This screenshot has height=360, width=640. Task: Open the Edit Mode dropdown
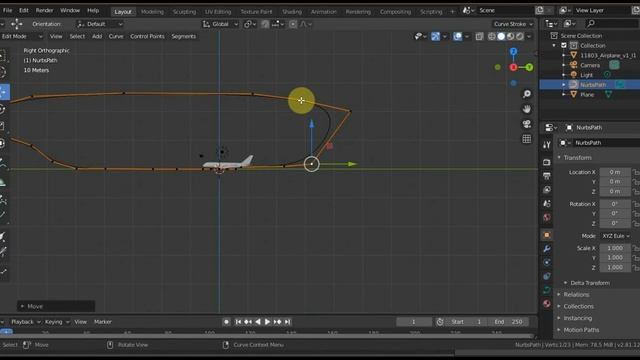(x=21, y=36)
